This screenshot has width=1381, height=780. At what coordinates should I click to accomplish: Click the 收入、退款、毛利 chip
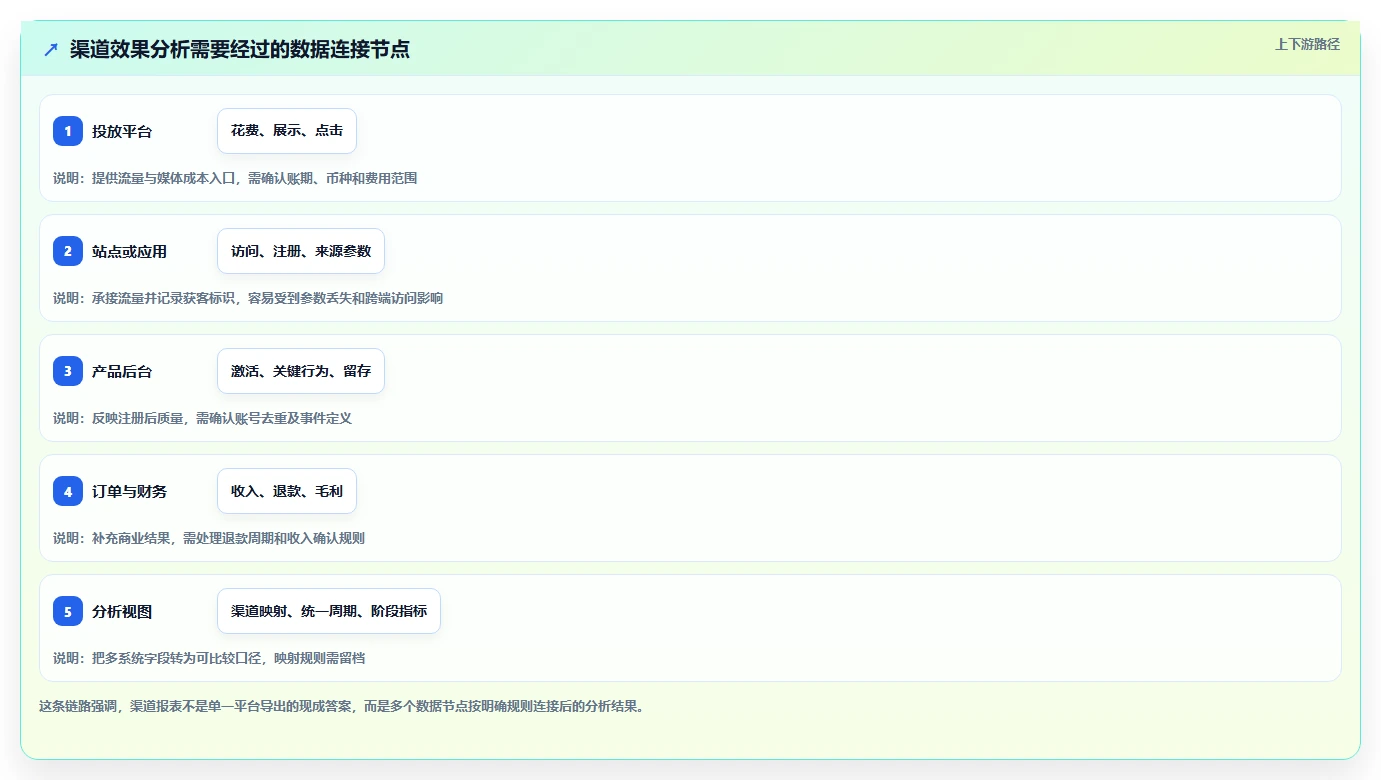pyautogui.click(x=287, y=491)
